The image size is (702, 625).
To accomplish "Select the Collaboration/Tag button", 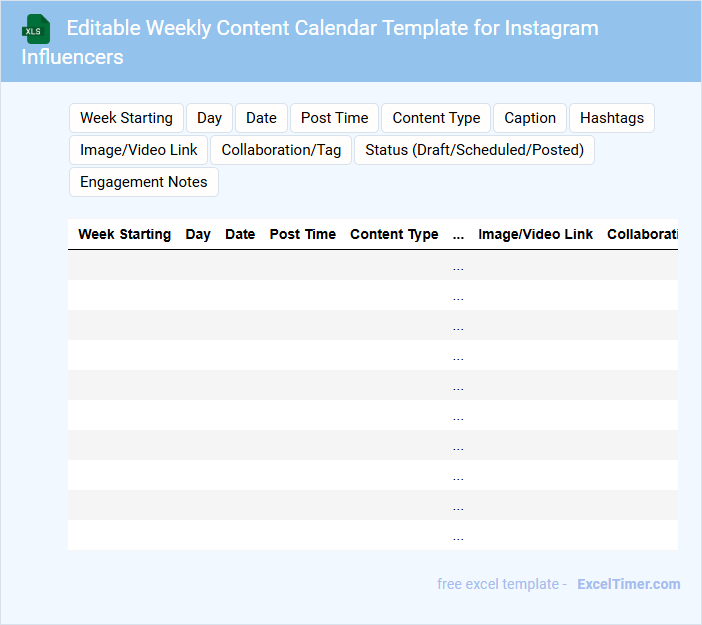I will (281, 150).
